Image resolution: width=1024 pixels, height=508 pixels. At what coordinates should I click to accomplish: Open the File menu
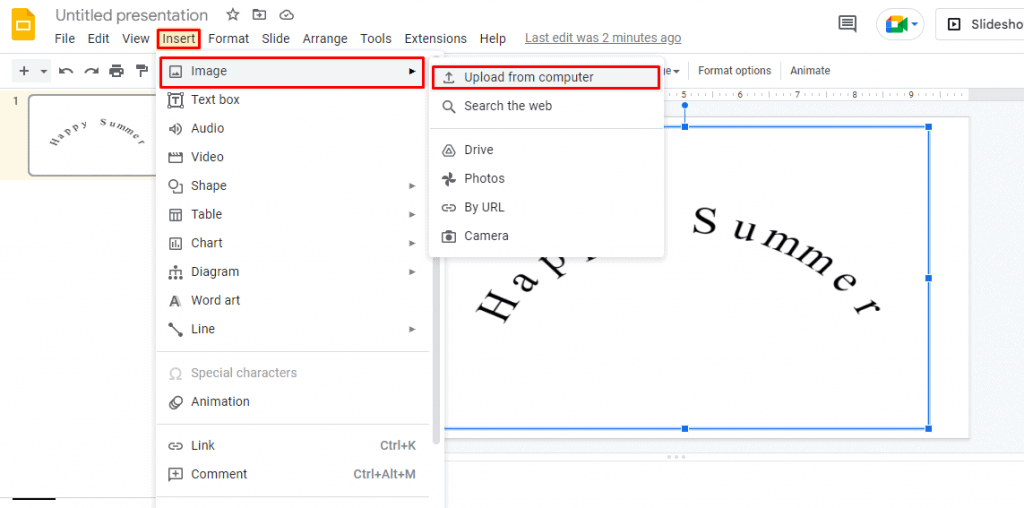[x=65, y=39]
